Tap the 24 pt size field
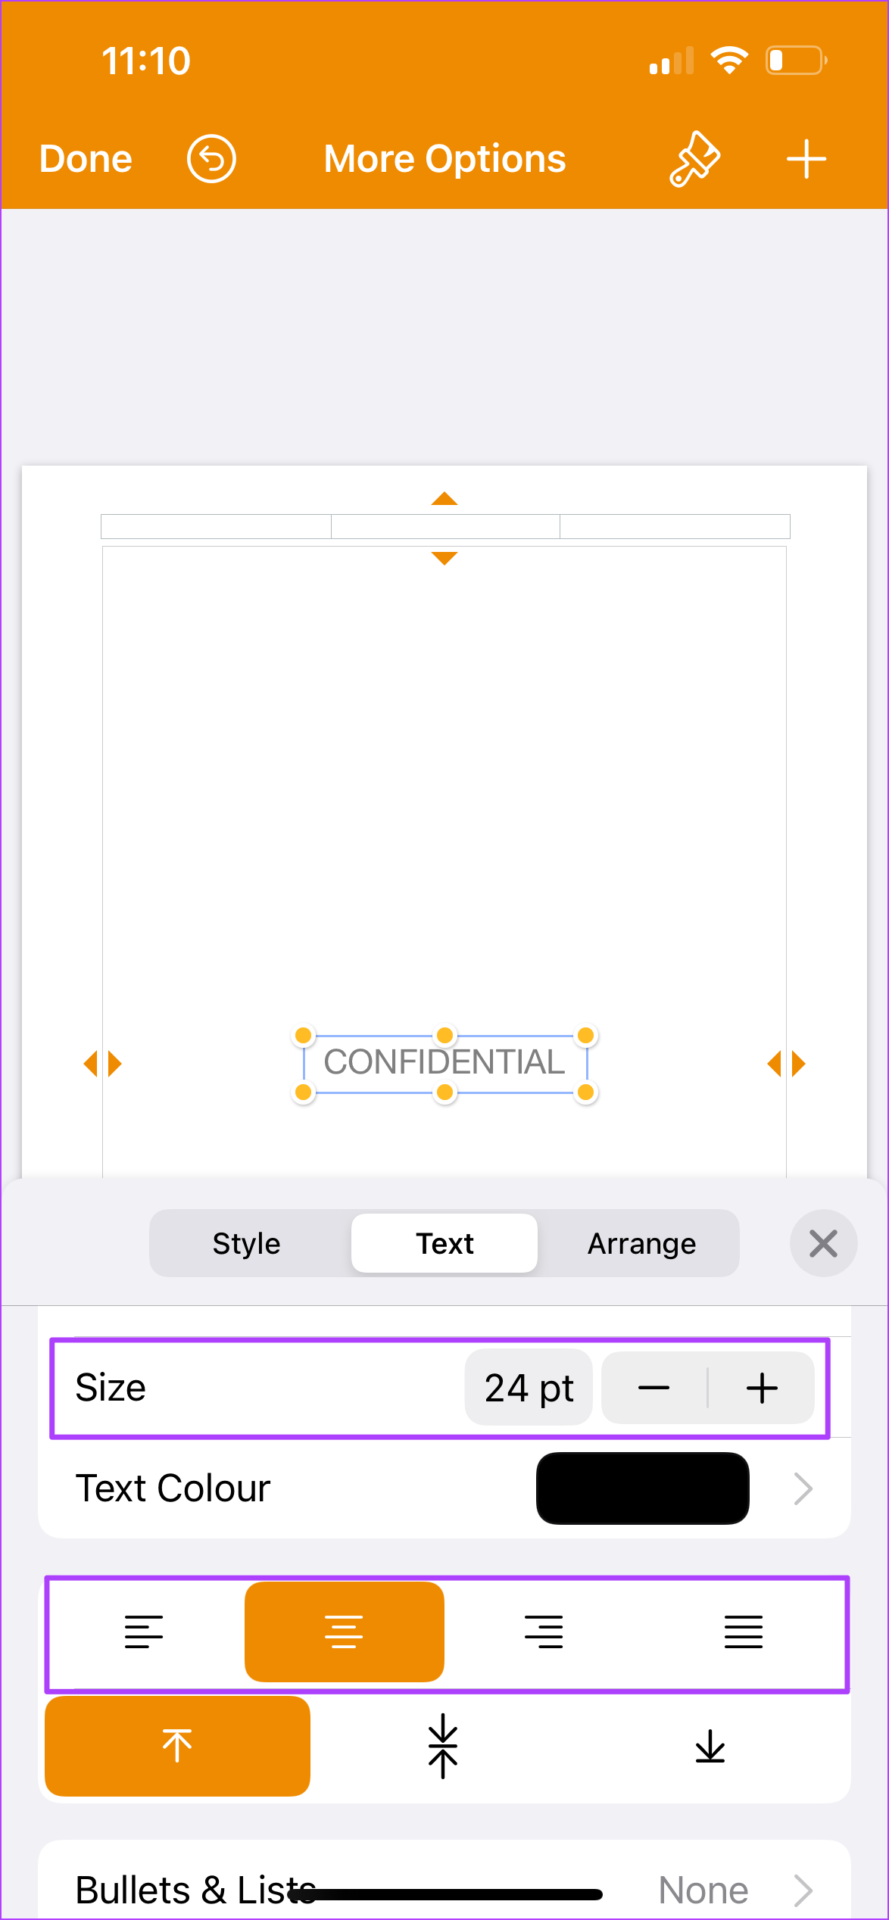Screen dimensions: 889x1920 pos(529,1388)
